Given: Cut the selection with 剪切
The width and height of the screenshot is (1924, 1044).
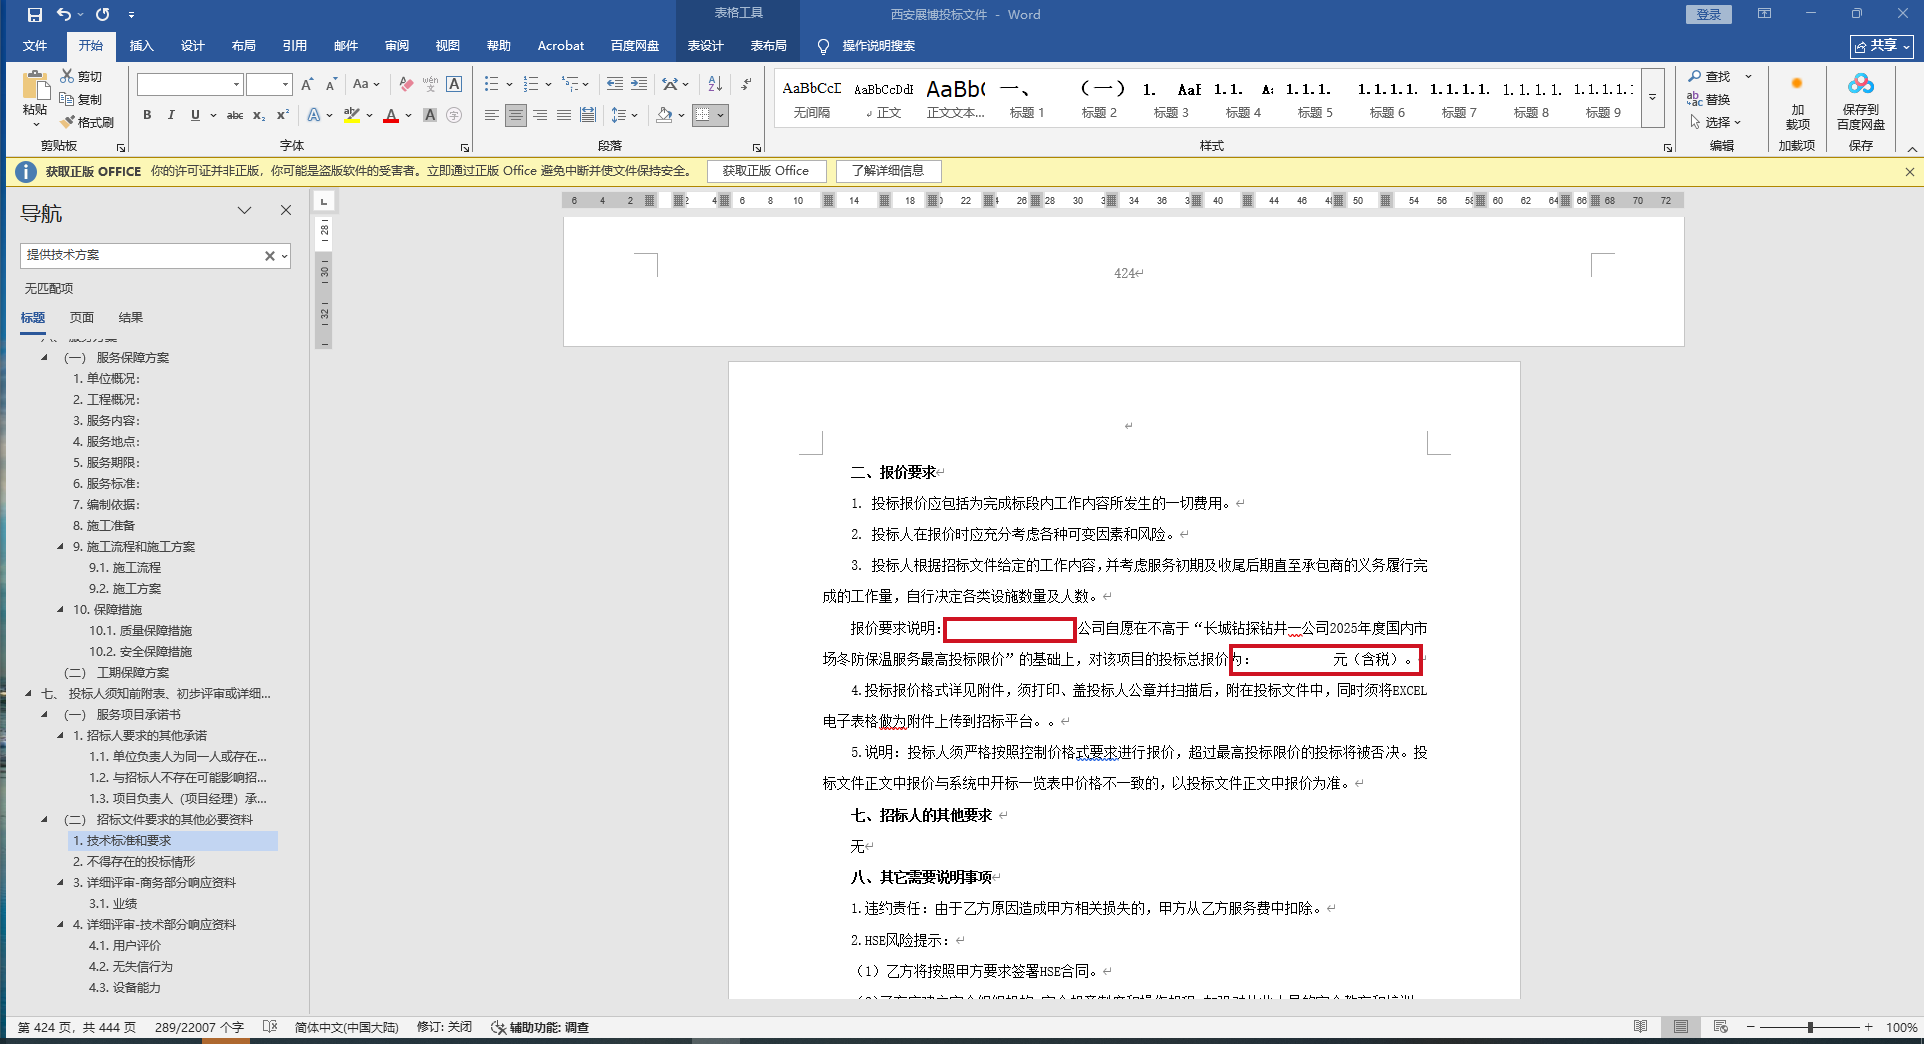Looking at the screenshot, I should 81,76.
